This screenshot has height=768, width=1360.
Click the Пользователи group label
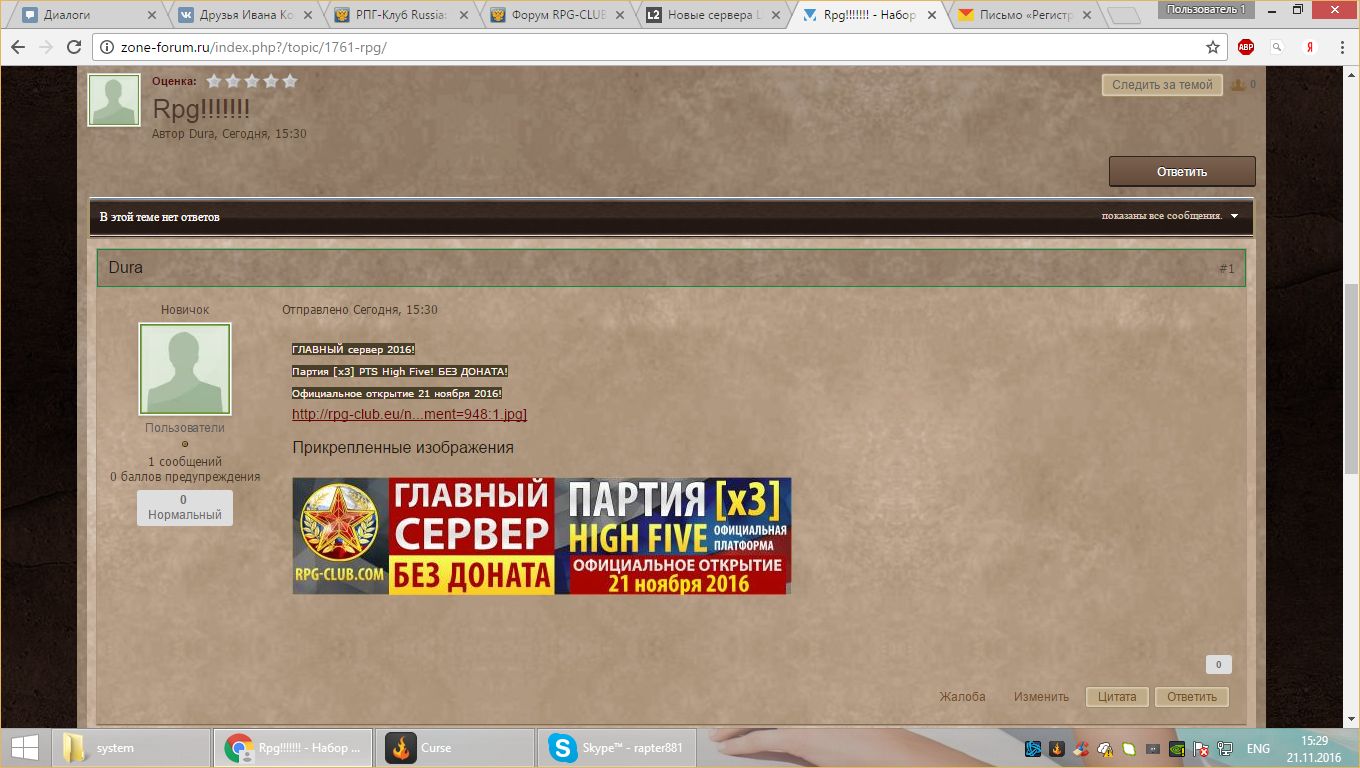(185, 428)
